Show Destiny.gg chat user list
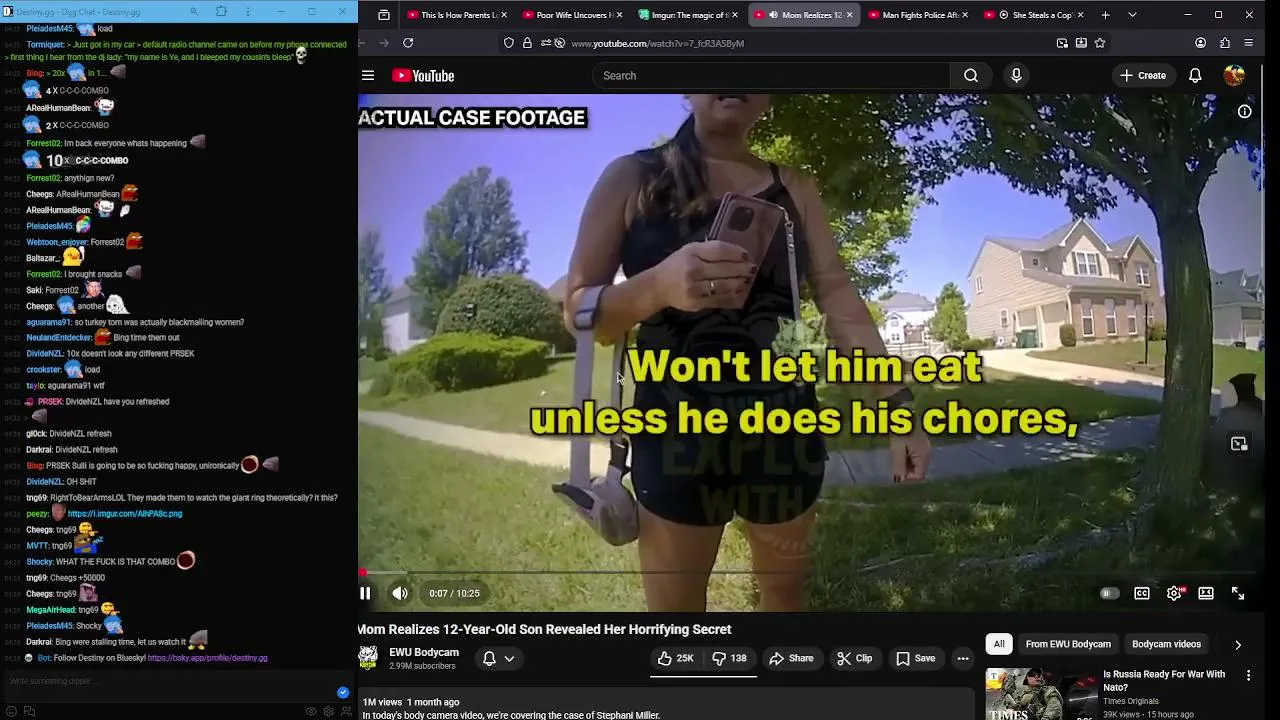The height and width of the screenshot is (720, 1280). click(x=346, y=712)
